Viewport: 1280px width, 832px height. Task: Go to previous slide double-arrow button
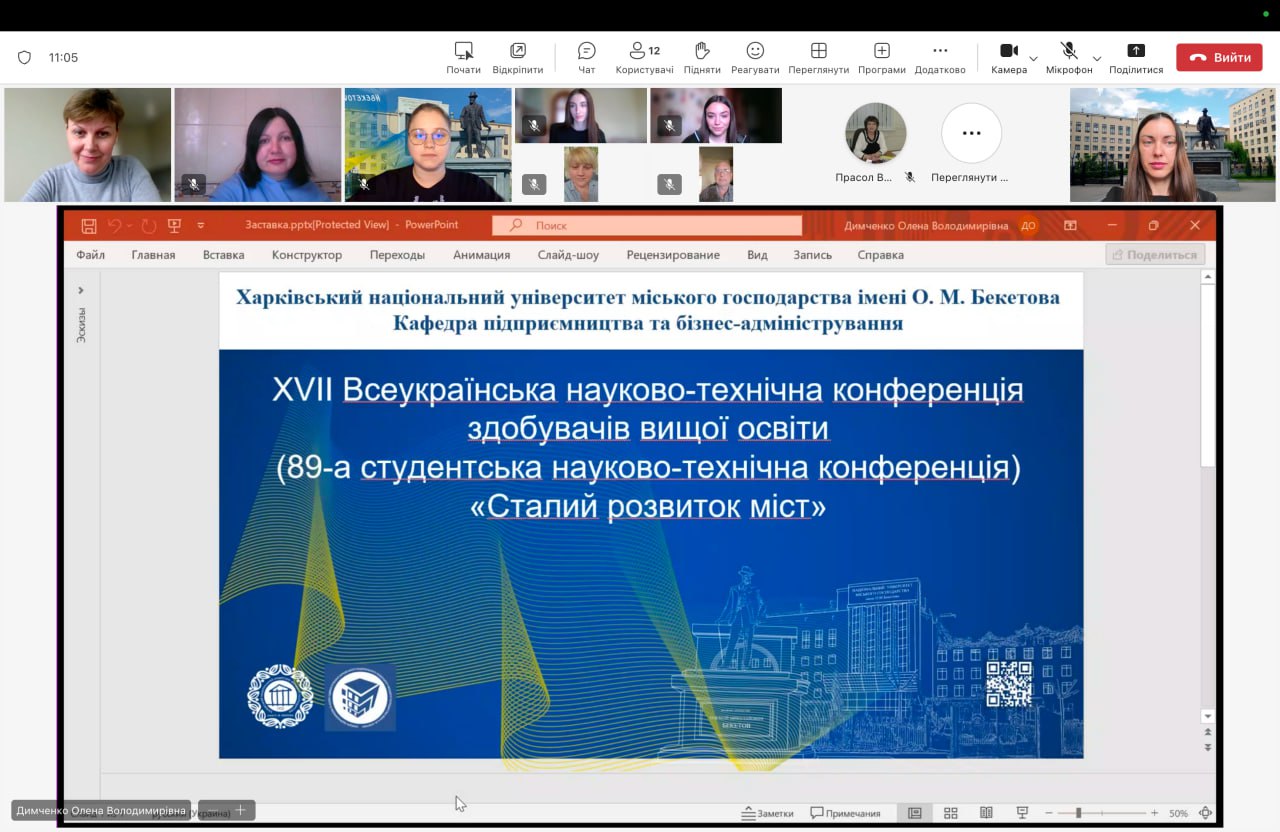coord(1208,733)
